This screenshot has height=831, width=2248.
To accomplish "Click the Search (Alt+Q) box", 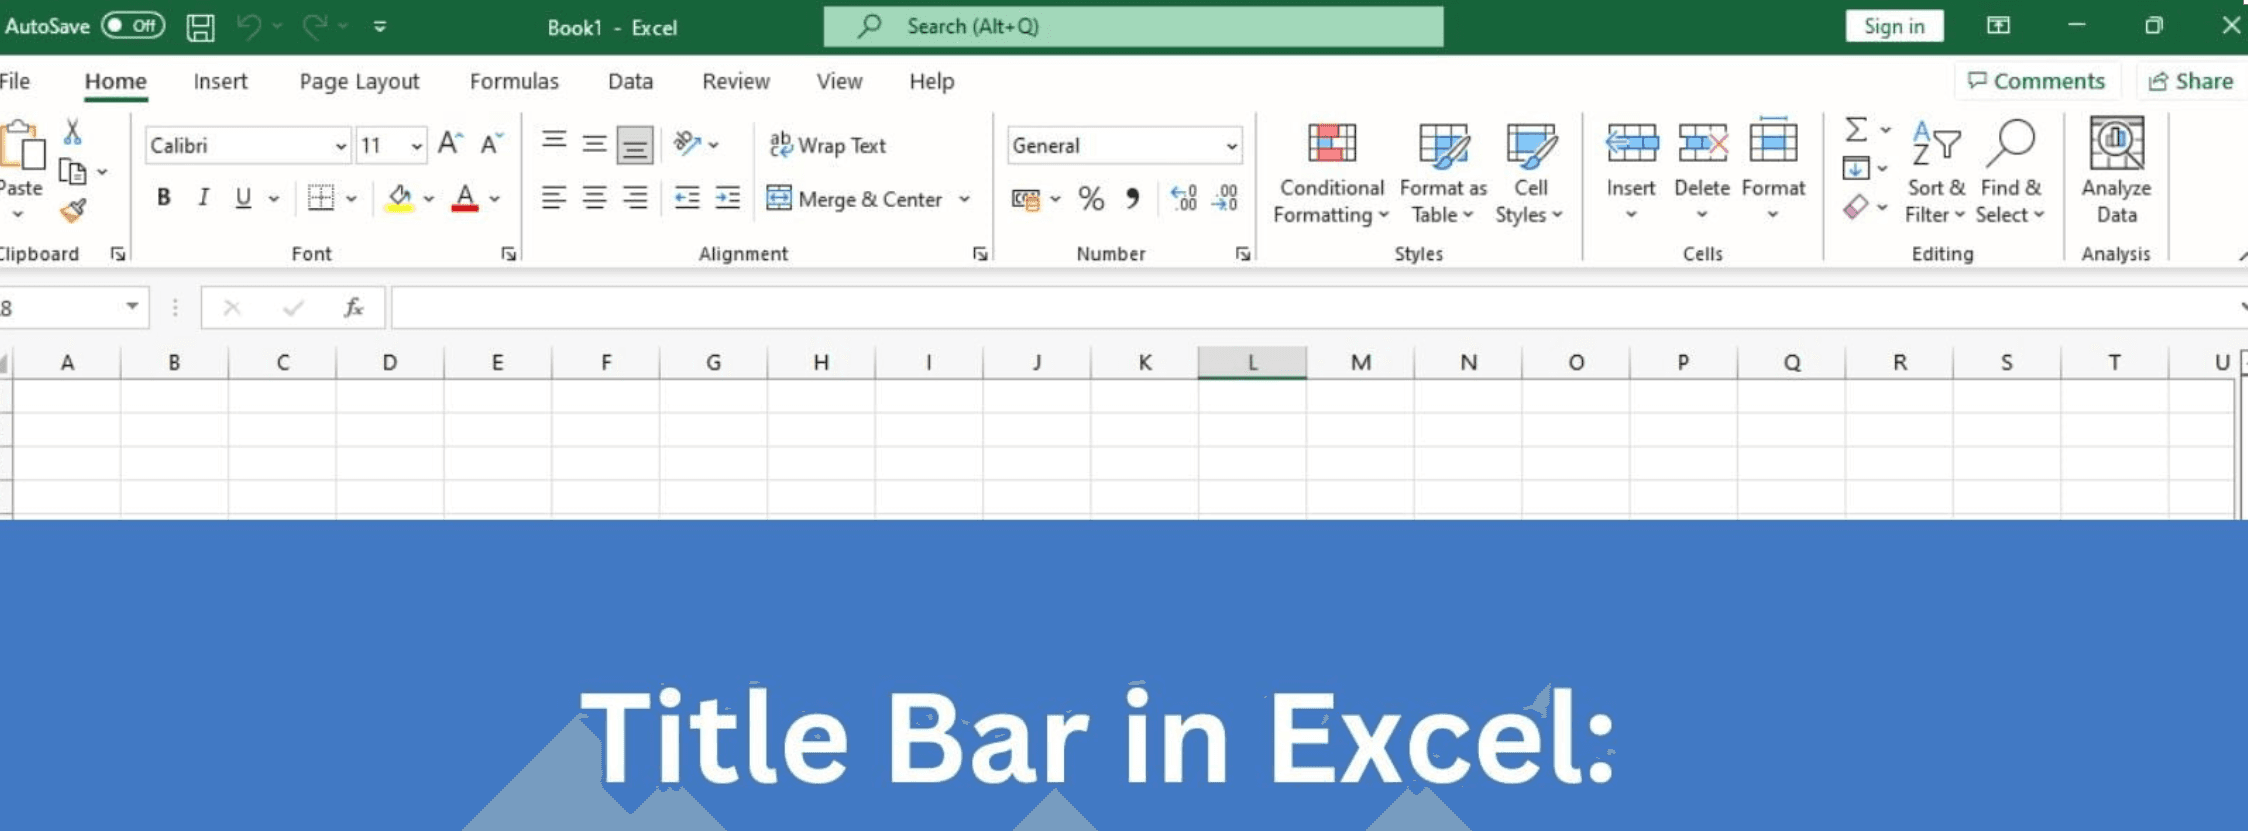I will [x=1133, y=27].
